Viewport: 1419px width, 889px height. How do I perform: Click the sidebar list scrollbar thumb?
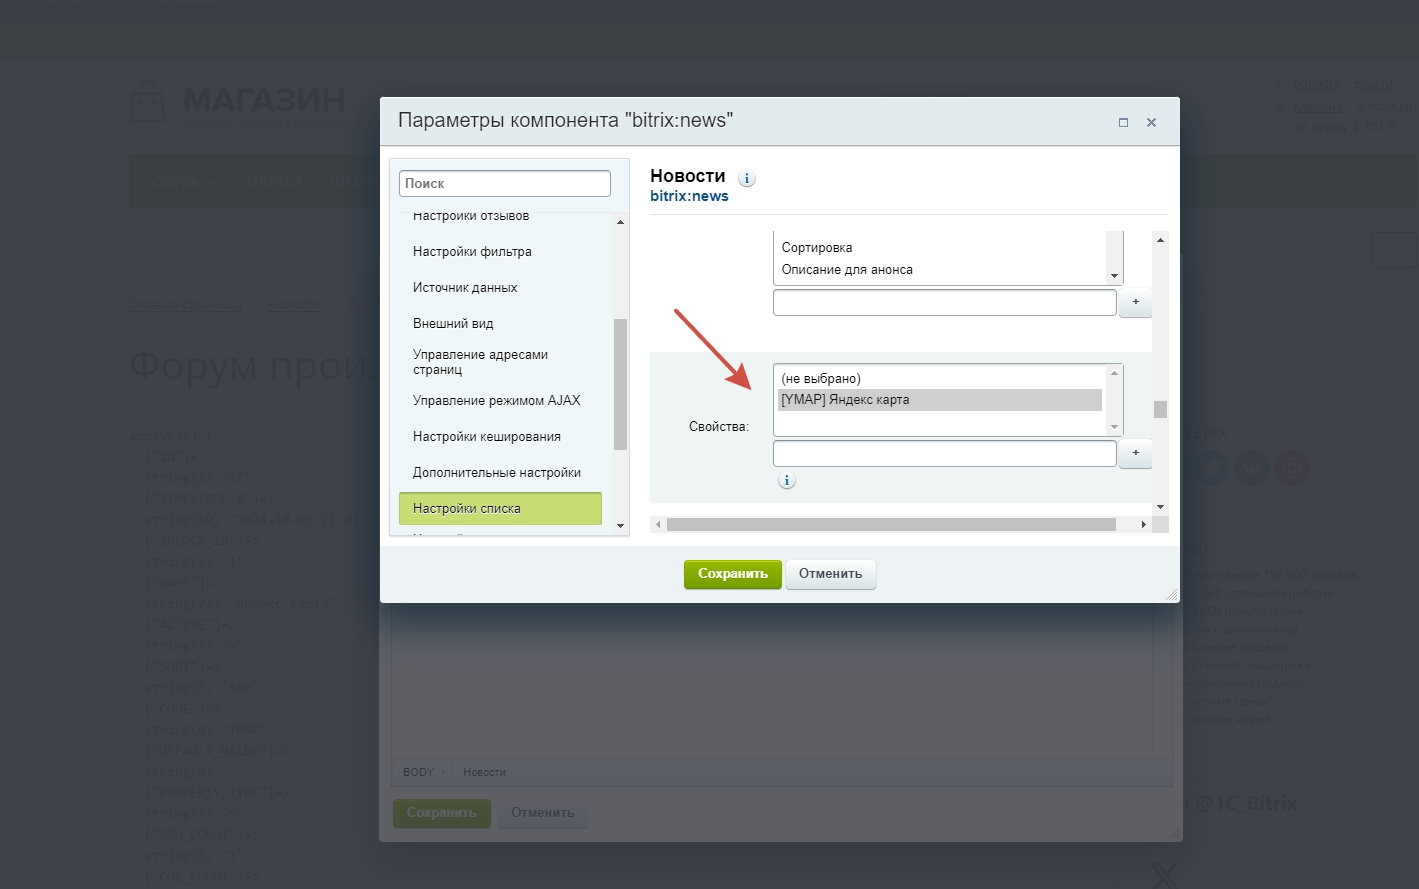(620, 384)
